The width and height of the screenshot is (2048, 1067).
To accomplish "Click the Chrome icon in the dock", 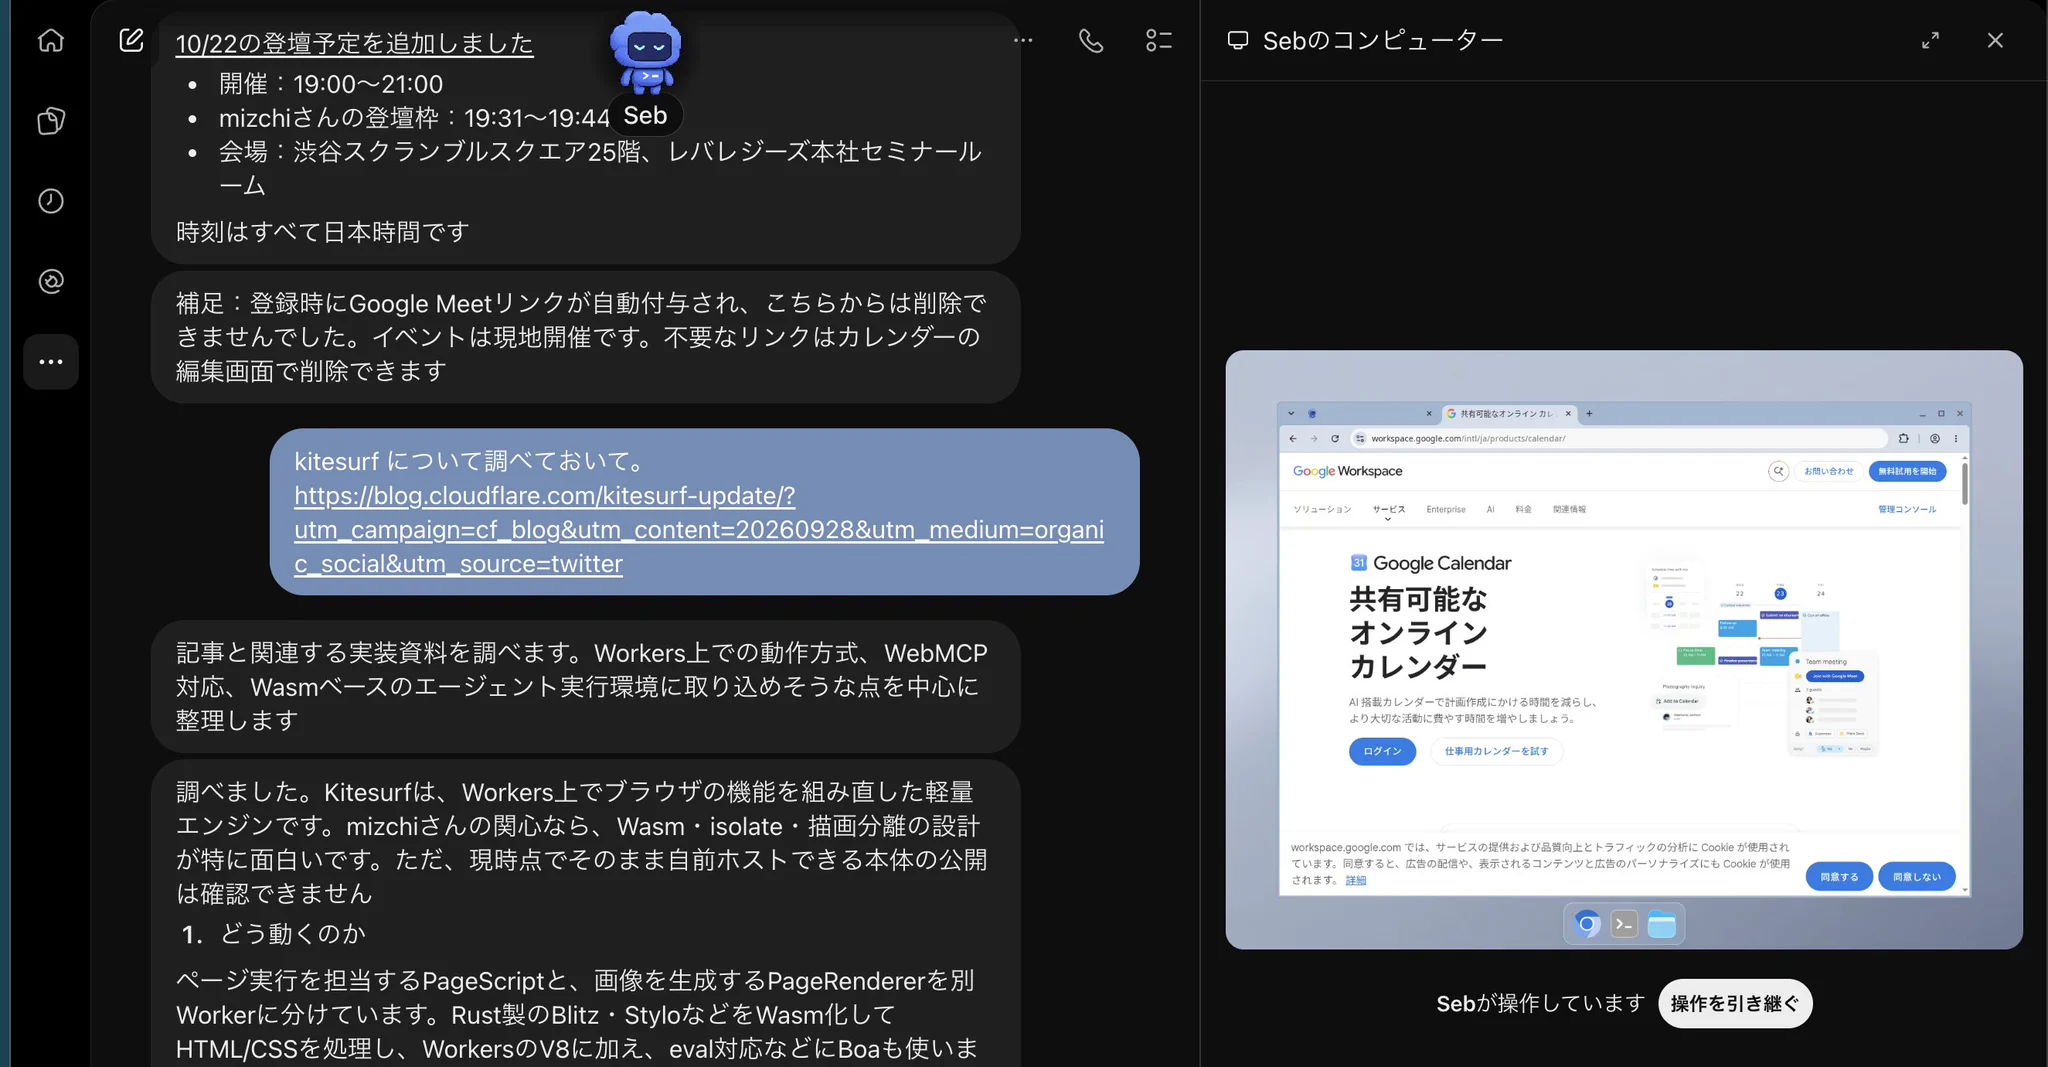I will [x=1587, y=924].
